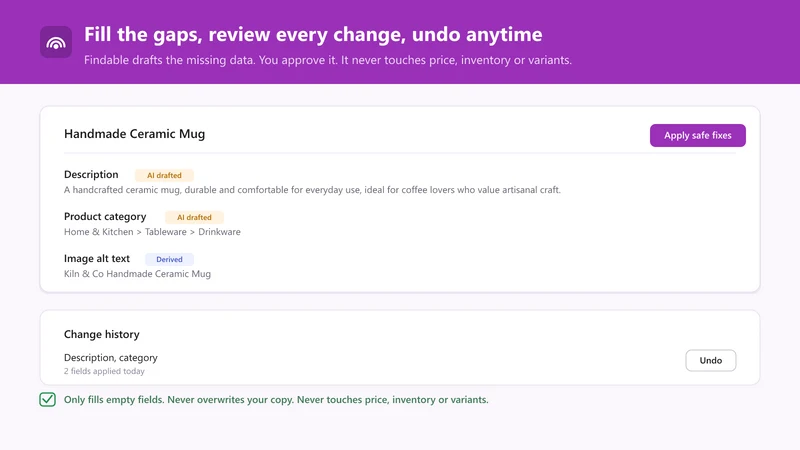This screenshot has height=450, width=800.
Task: Click the Derived badge beside Image alt text
Action: click(x=169, y=259)
